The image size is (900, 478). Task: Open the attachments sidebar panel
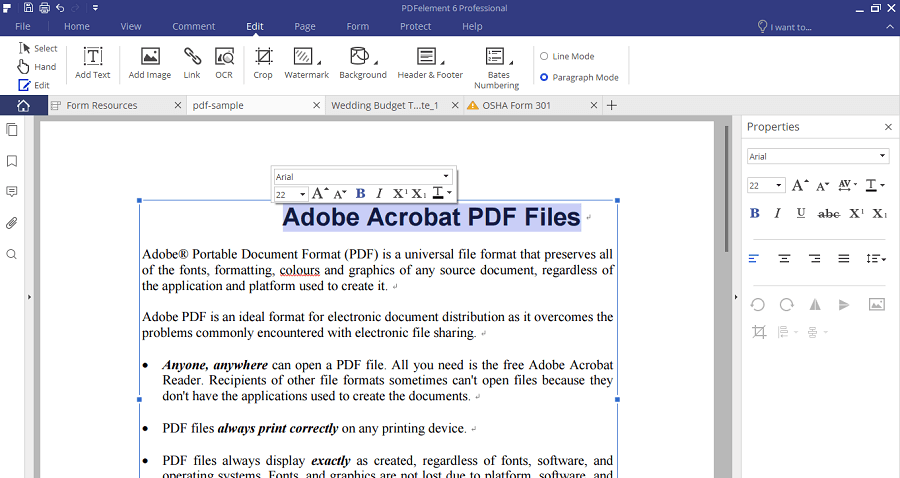point(11,223)
